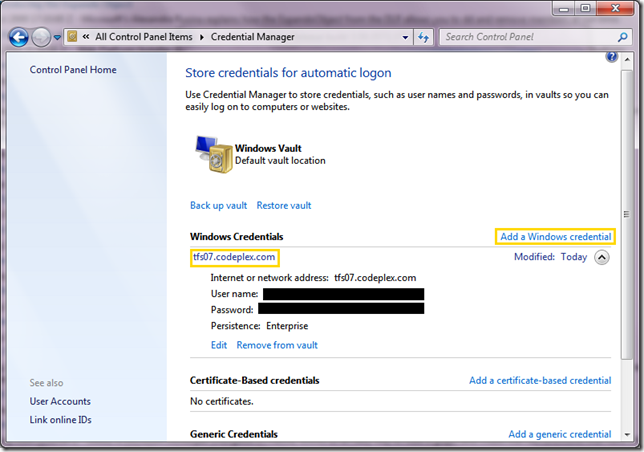The height and width of the screenshot is (452, 644).
Task: Click the vertical scrollbar thumb
Action: [627, 214]
